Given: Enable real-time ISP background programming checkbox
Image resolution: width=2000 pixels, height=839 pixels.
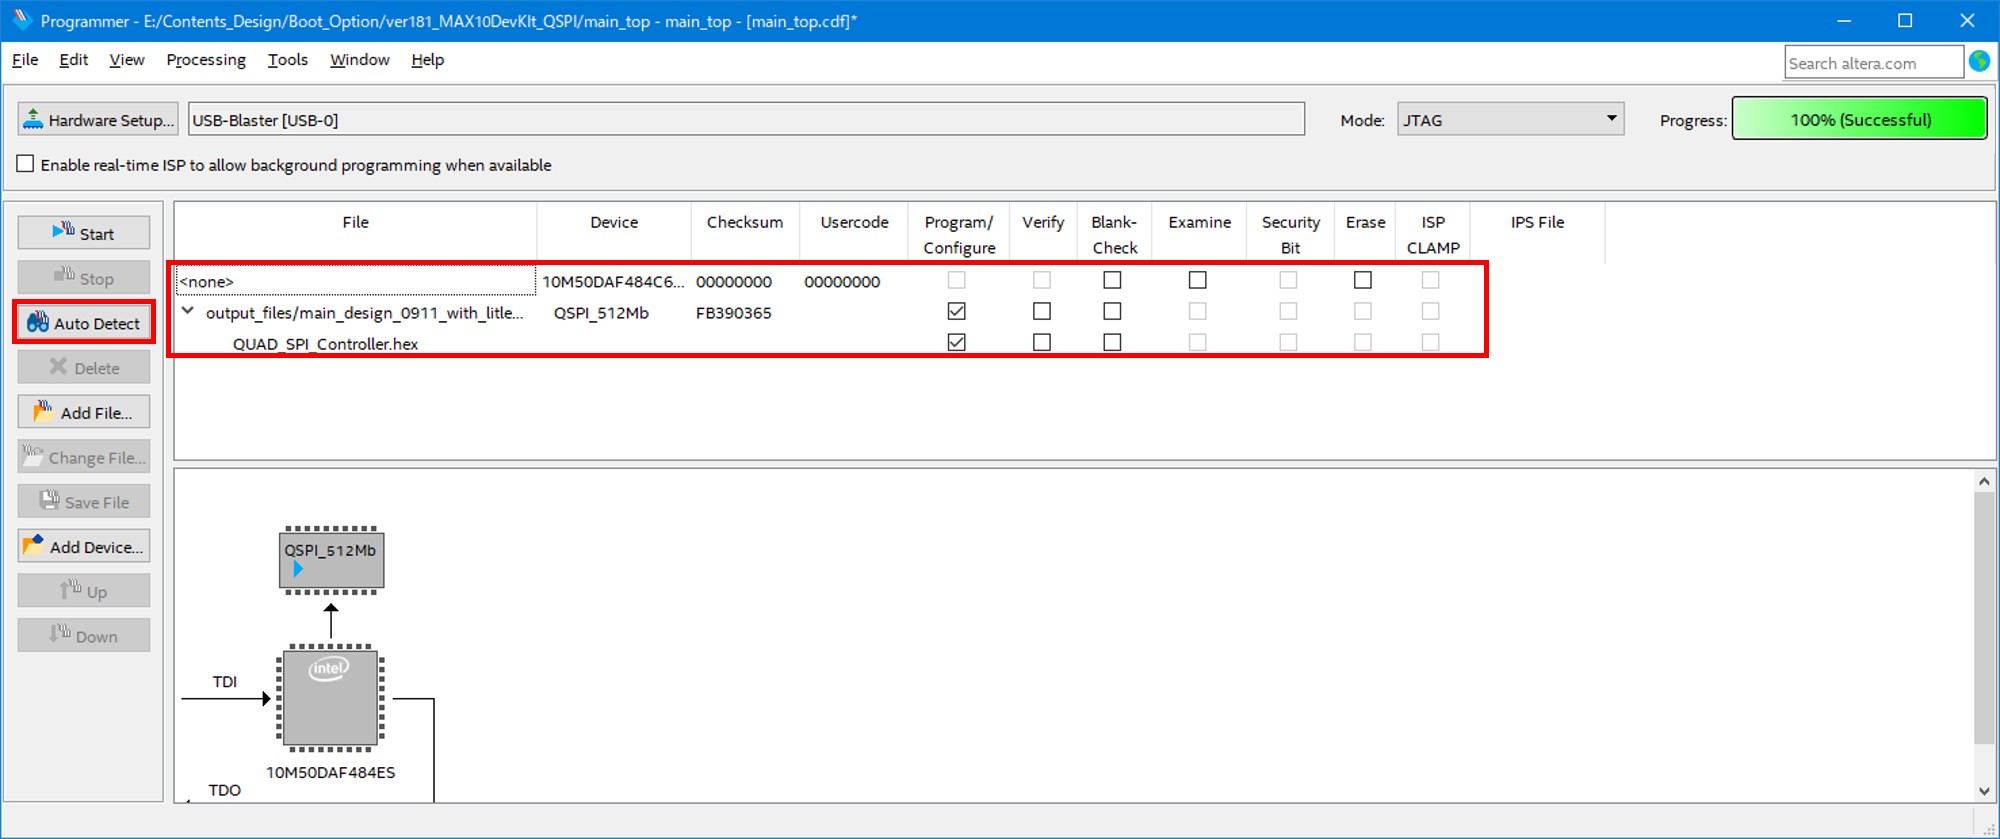Looking at the screenshot, I should coord(26,164).
